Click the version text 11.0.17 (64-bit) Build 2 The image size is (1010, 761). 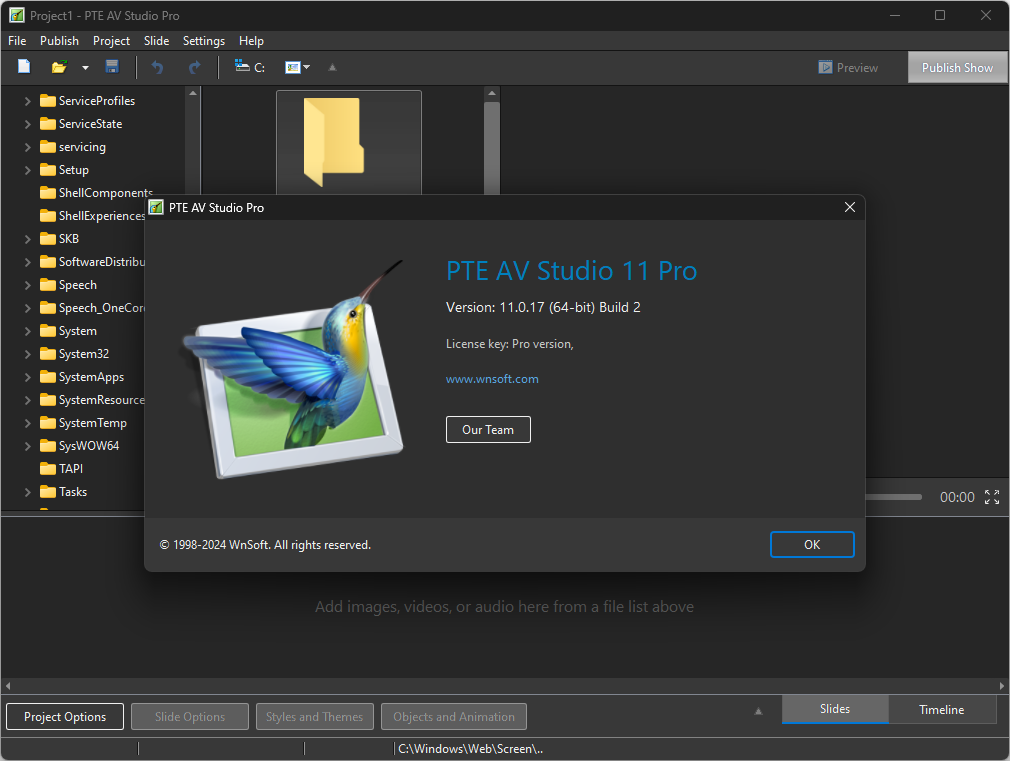pos(570,307)
